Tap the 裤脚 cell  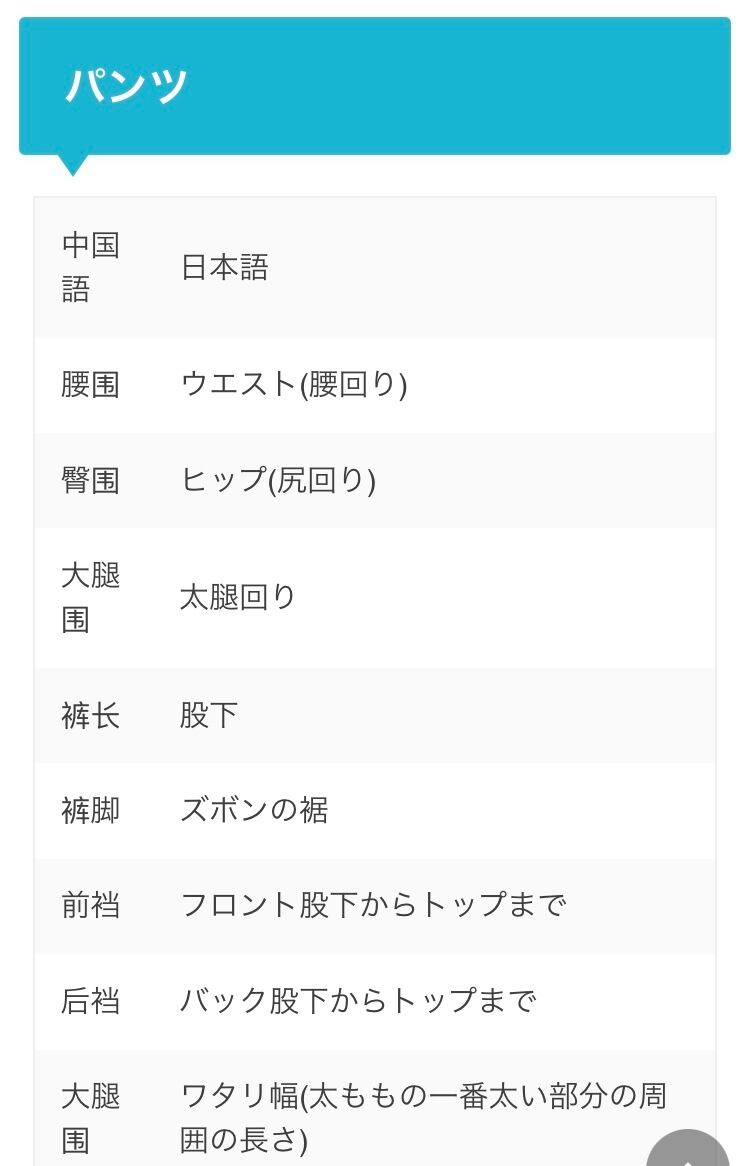tap(90, 810)
